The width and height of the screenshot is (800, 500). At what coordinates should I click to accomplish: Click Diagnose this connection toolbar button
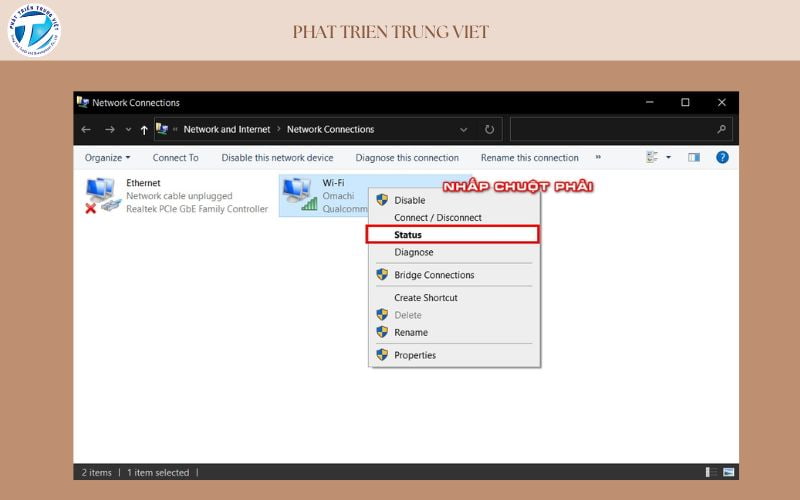(x=407, y=158)
